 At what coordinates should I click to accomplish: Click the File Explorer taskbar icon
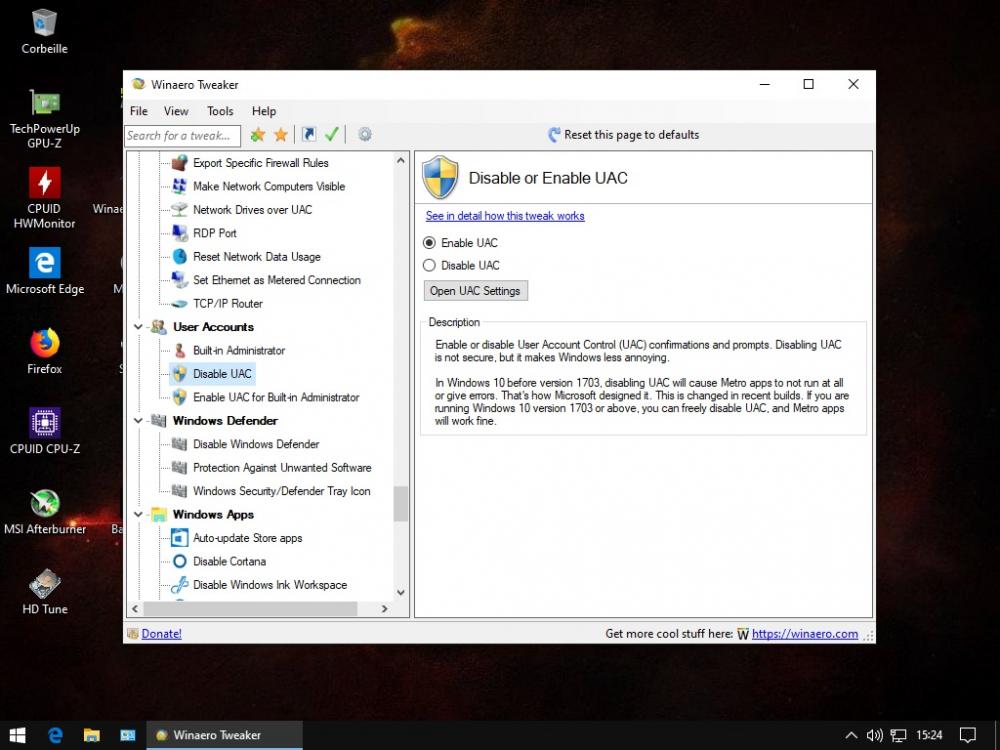[x=91, y=735]
